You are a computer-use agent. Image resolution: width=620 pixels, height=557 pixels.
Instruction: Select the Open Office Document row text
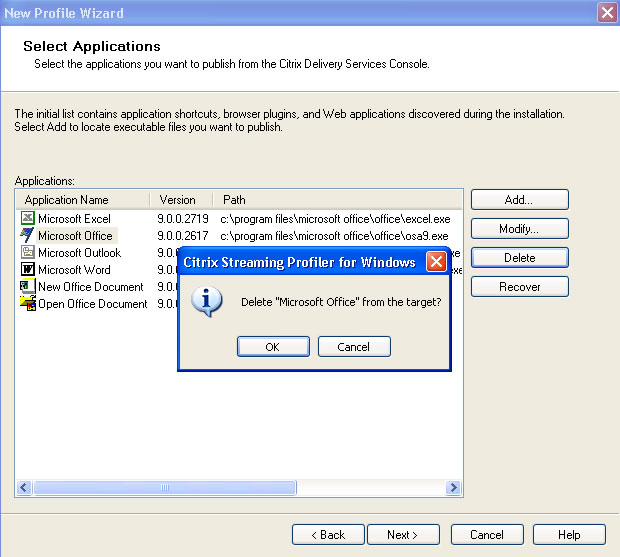(x=93, y=304)
